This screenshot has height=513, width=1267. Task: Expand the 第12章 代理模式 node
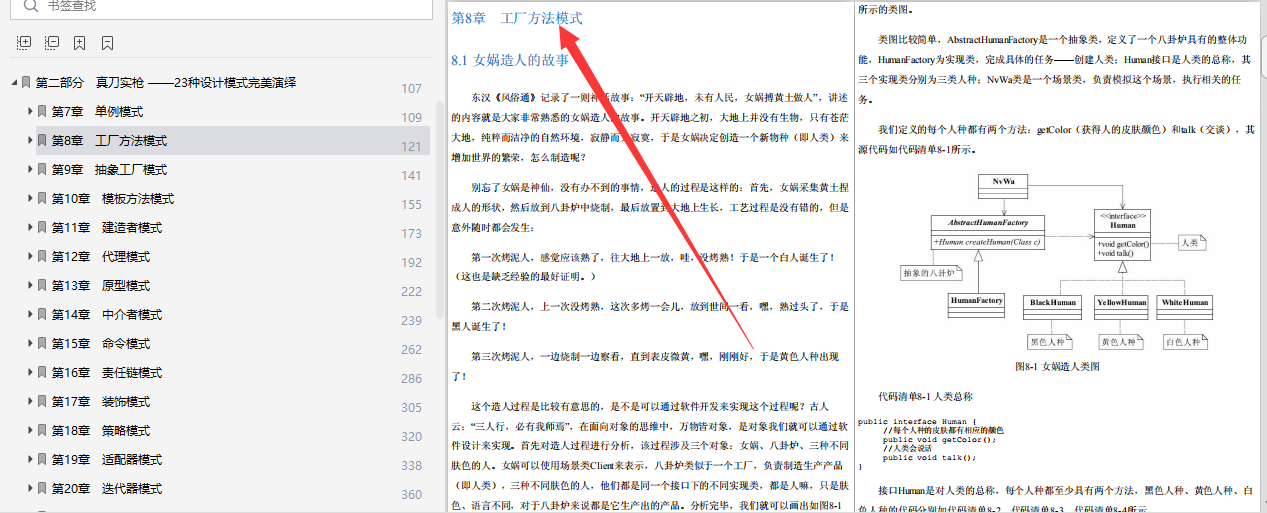30,257
